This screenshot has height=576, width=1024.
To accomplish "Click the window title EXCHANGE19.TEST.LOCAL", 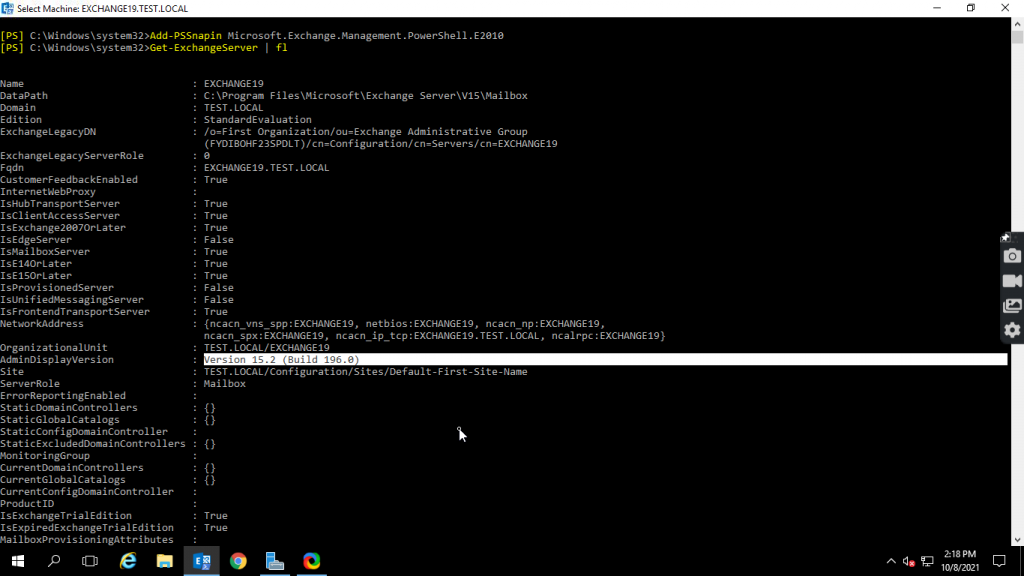I will 135,8.
